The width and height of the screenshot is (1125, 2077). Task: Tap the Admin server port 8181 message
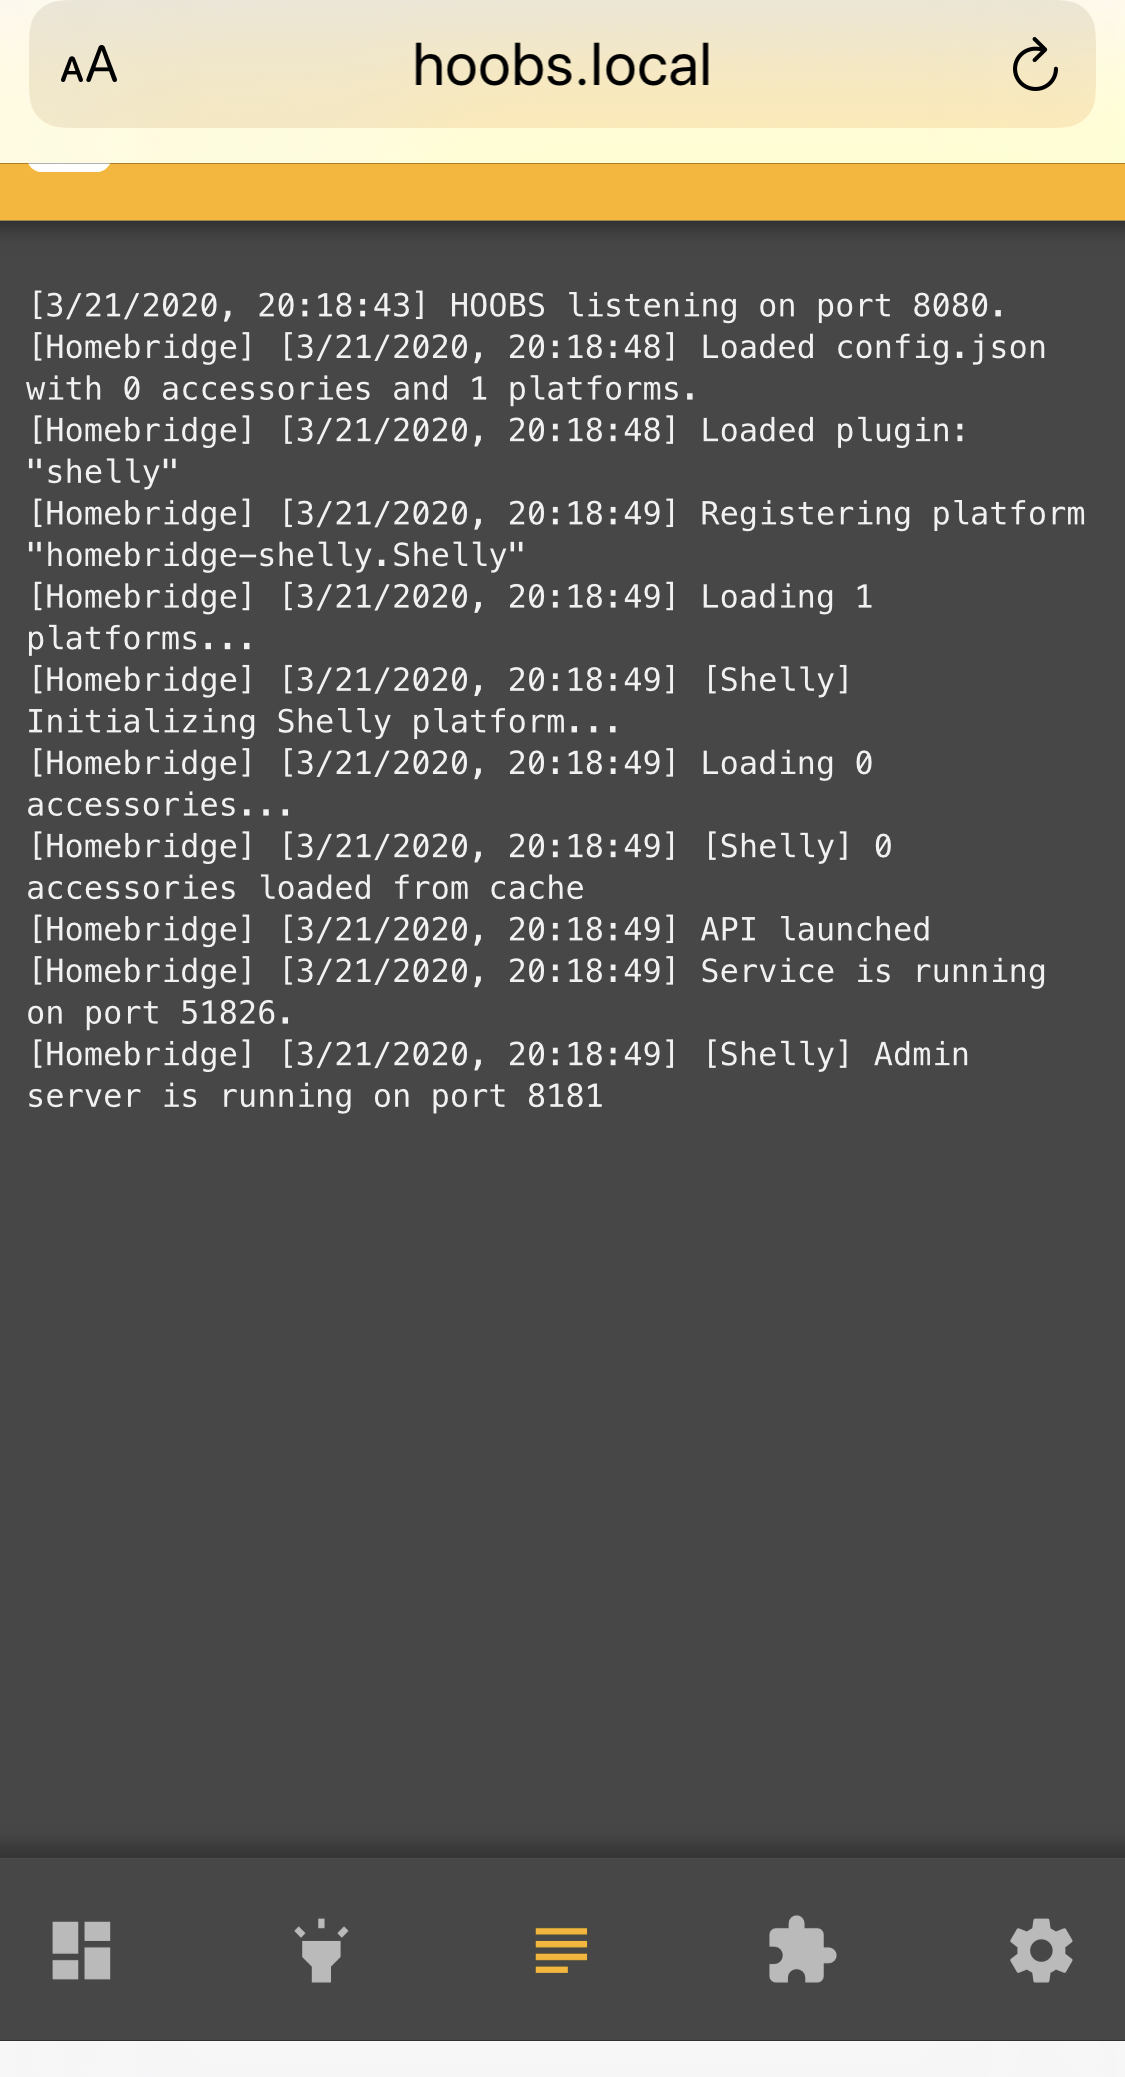[497, 1074]
